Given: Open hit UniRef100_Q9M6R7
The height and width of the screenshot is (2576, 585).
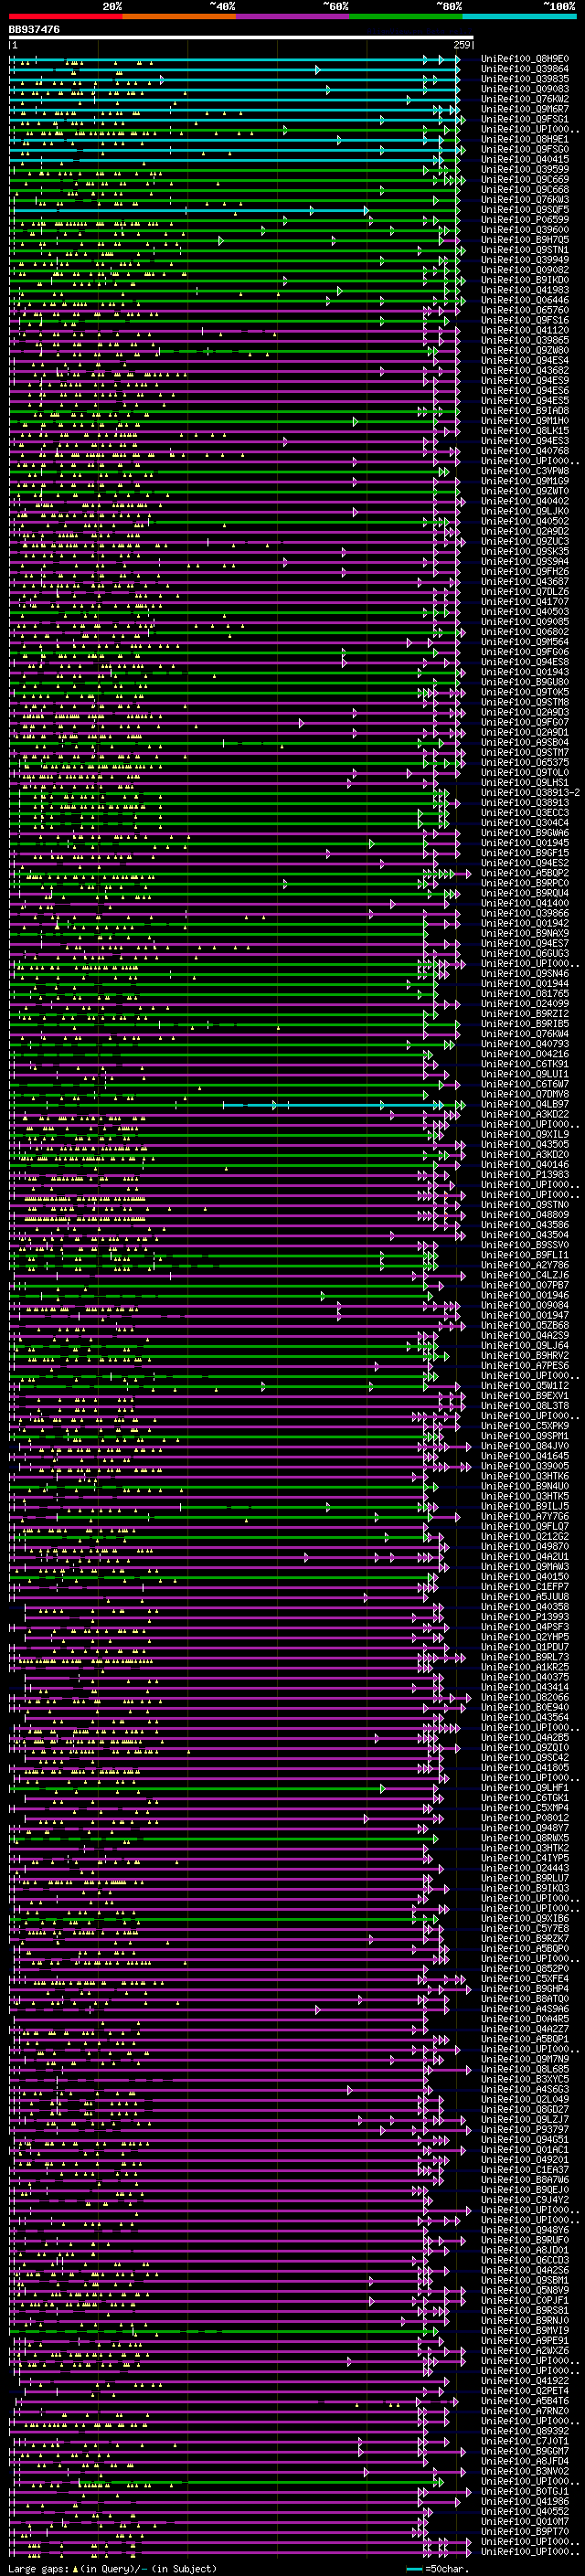Looking at the screenshot, I should (525, 109).
